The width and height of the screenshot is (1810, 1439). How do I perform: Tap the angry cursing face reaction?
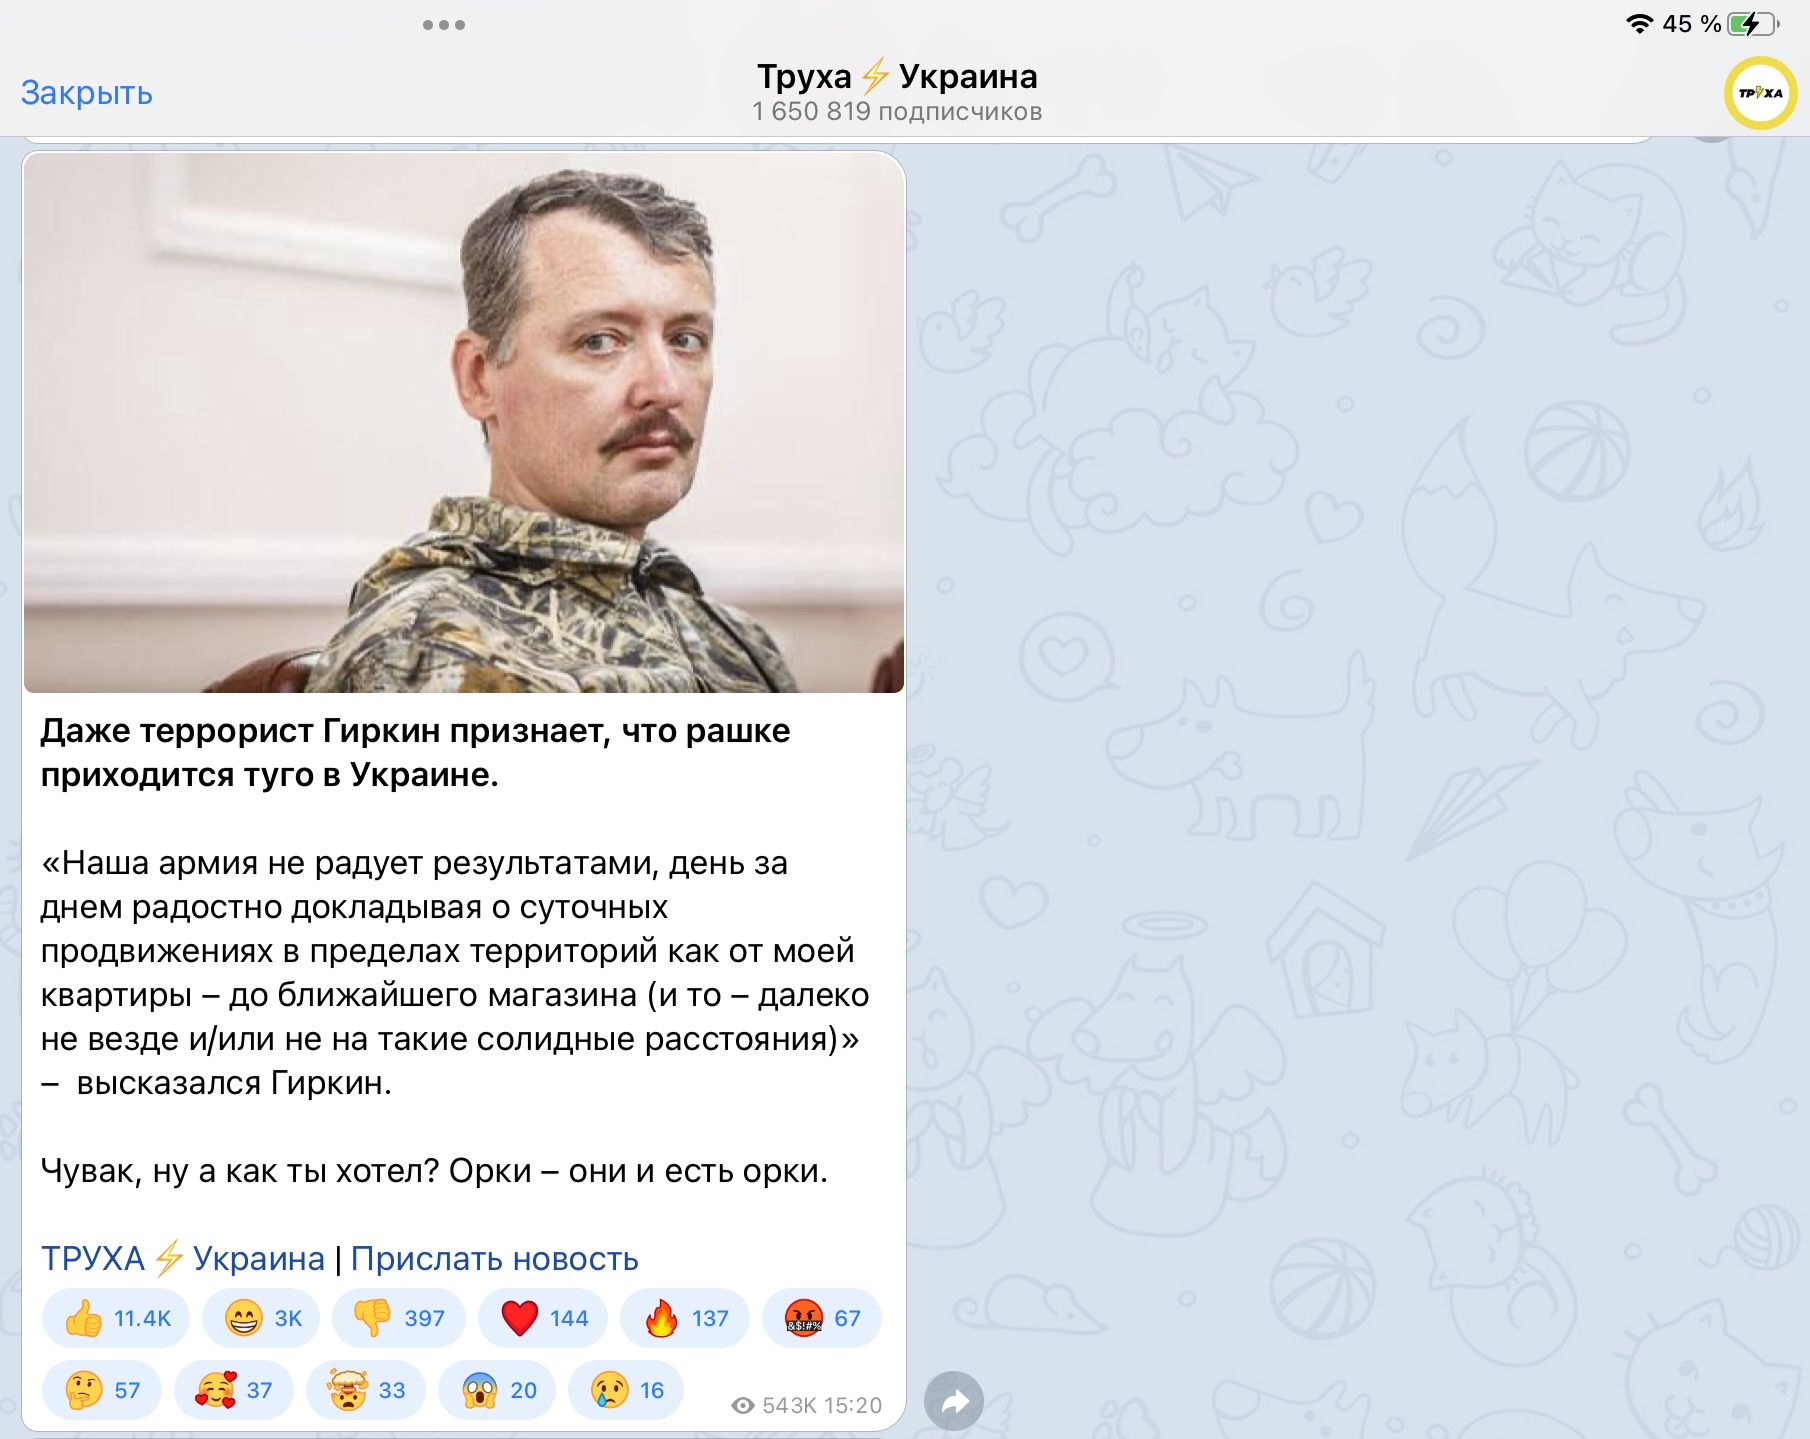[x=821, y=1318]
